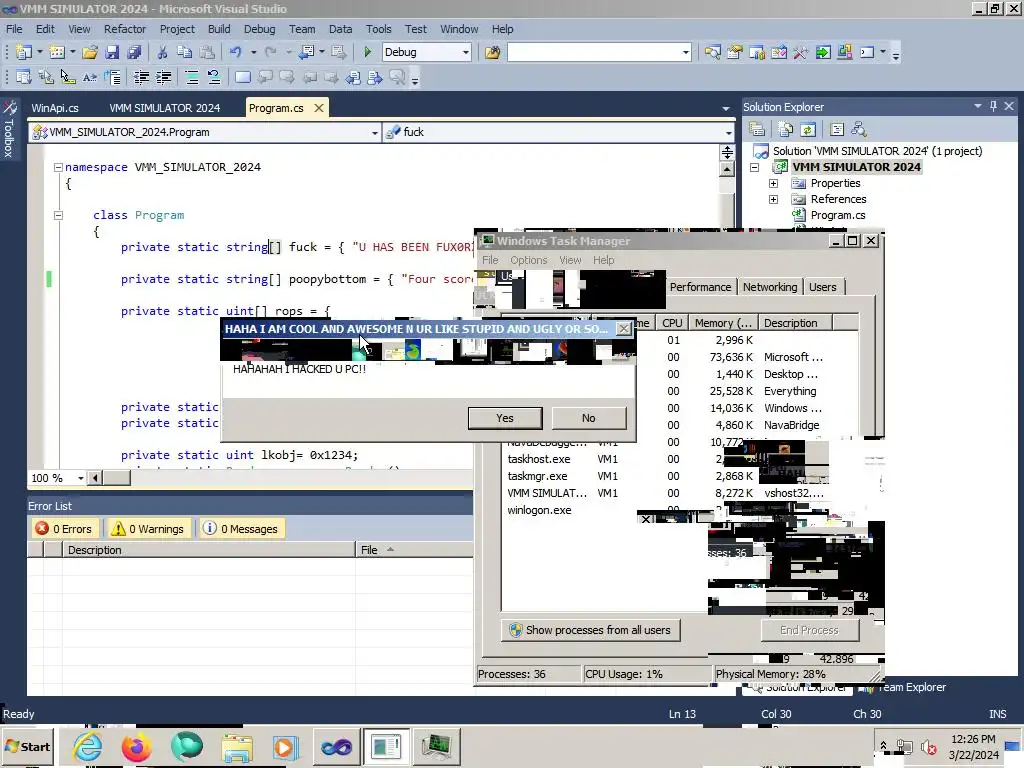Click View Class Diagram icon in Solution Explorer
The width and height of the screenshot is (1024, 768).
(x=859, y=129)
